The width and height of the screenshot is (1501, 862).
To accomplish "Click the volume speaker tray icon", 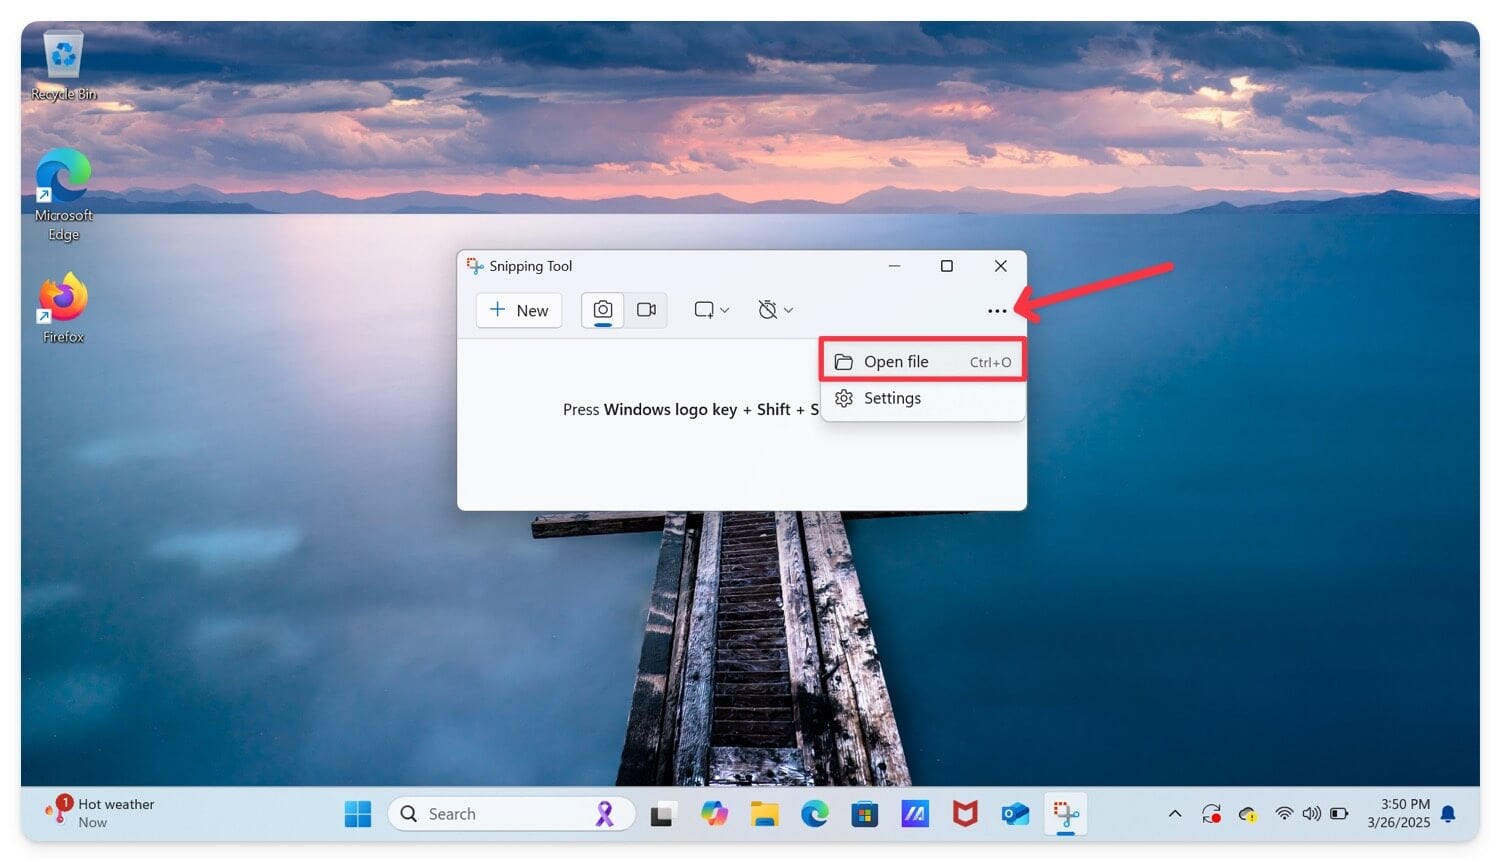I will [1312, 814].
